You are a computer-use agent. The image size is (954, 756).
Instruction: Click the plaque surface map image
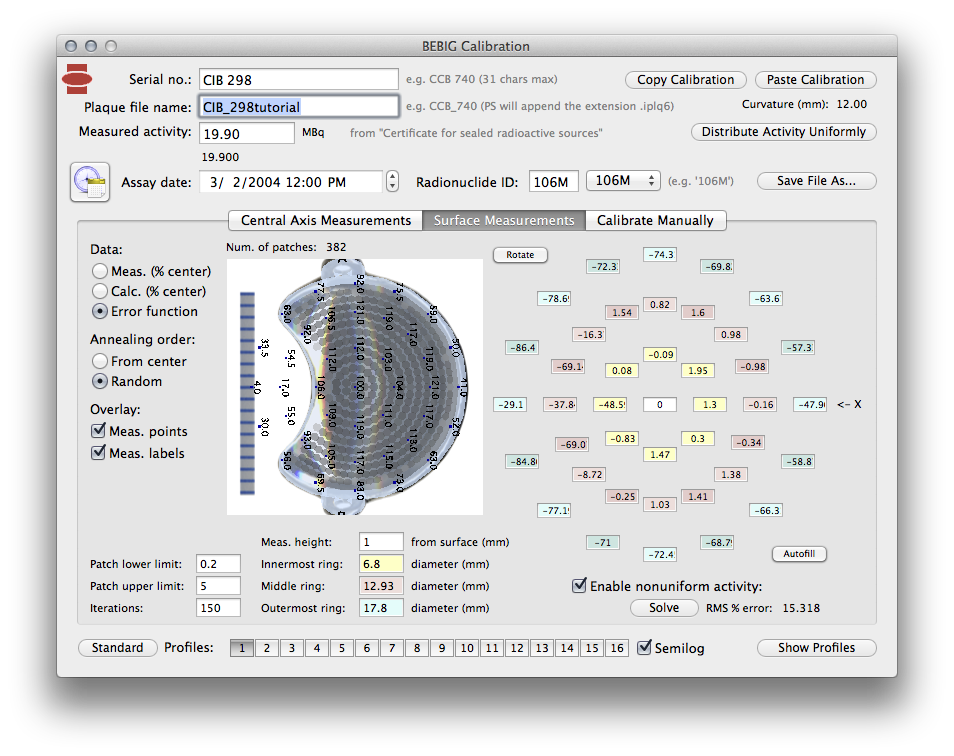356,387
